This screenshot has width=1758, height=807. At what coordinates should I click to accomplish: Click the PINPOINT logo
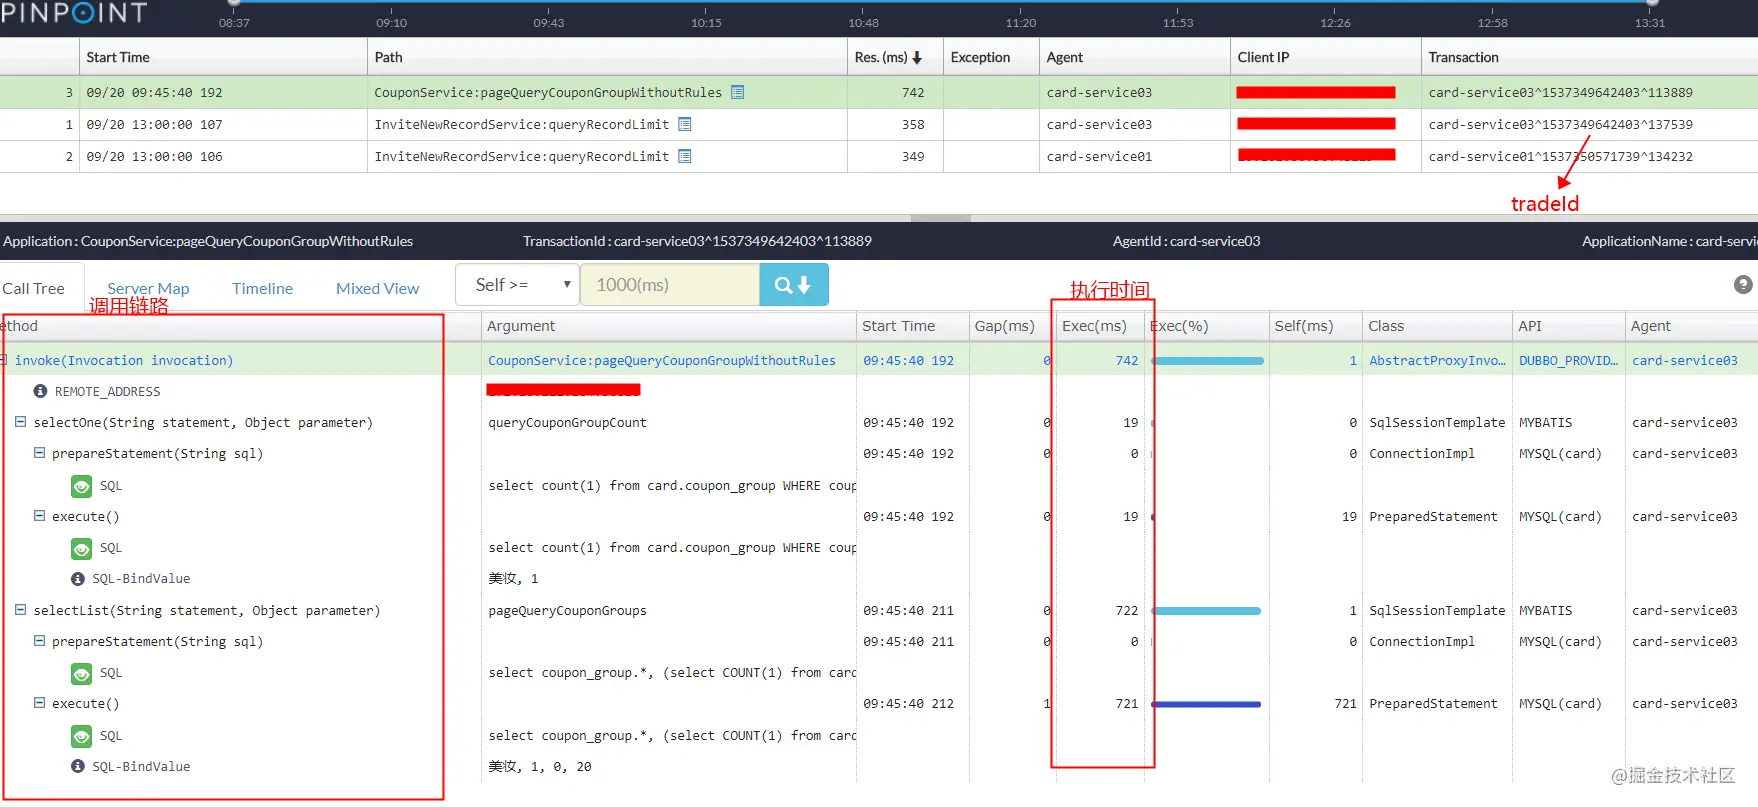[74, 12]
